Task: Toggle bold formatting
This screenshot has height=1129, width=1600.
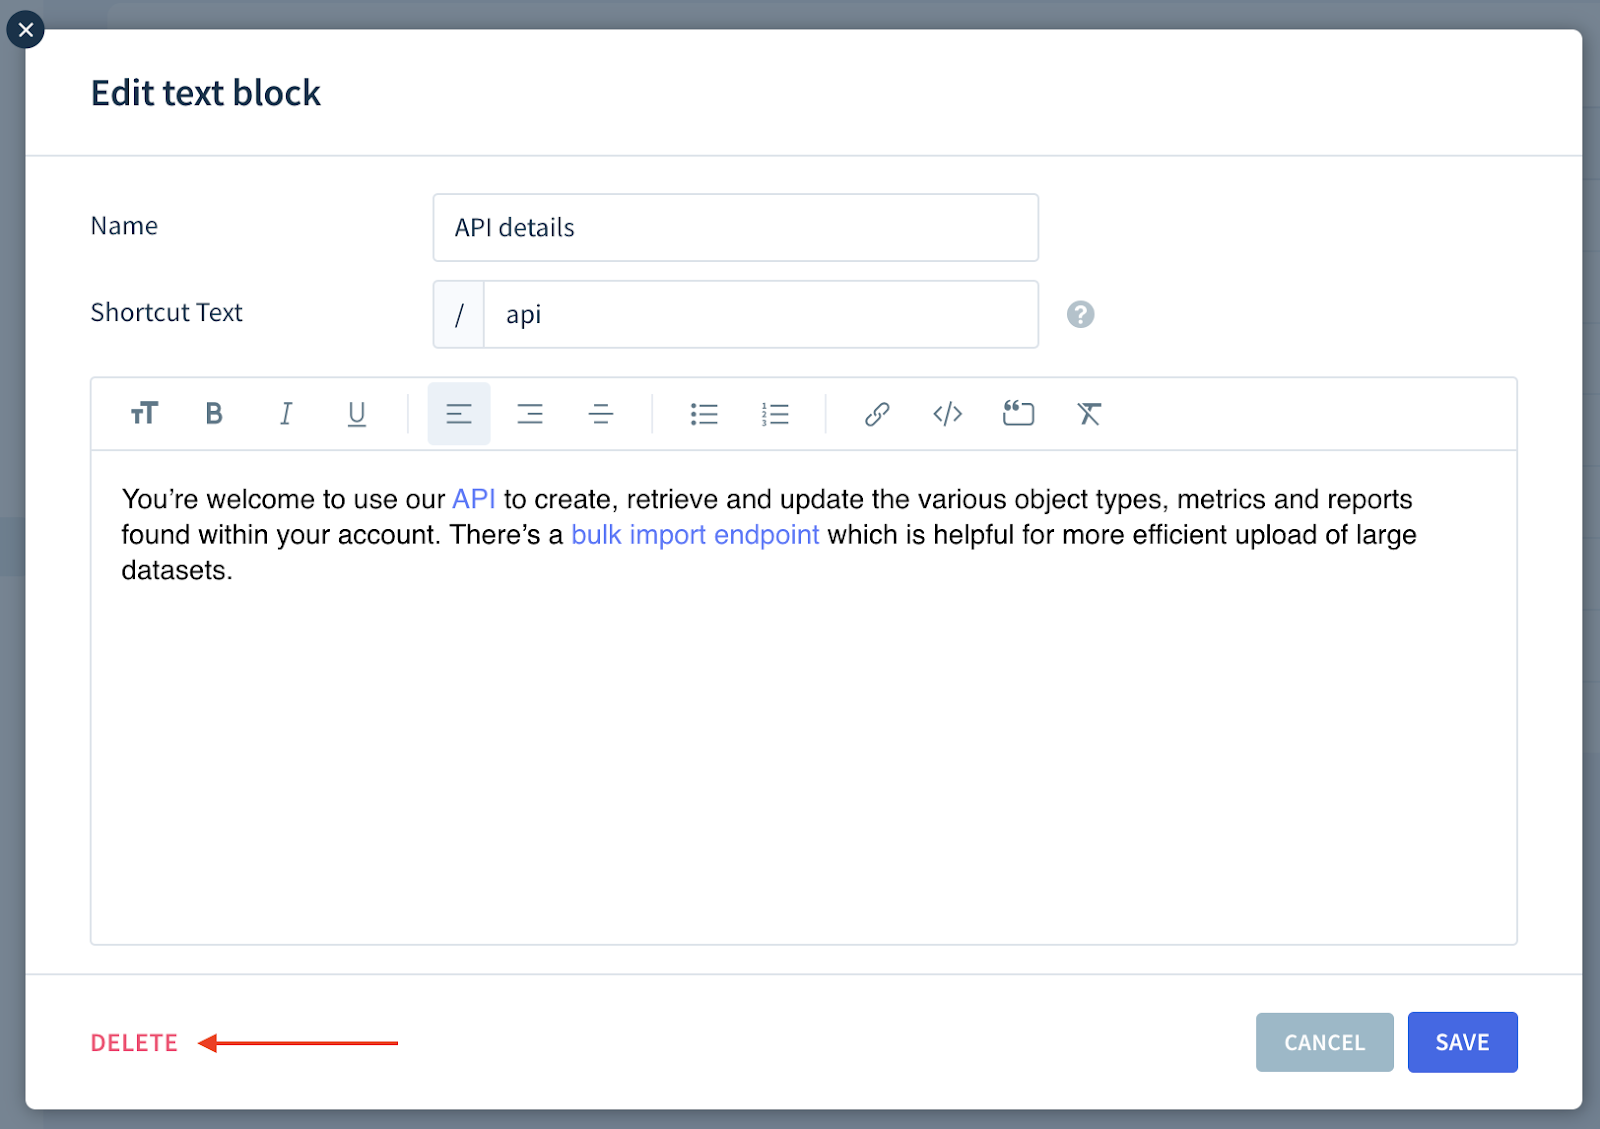Action: (x=214, y=413)
